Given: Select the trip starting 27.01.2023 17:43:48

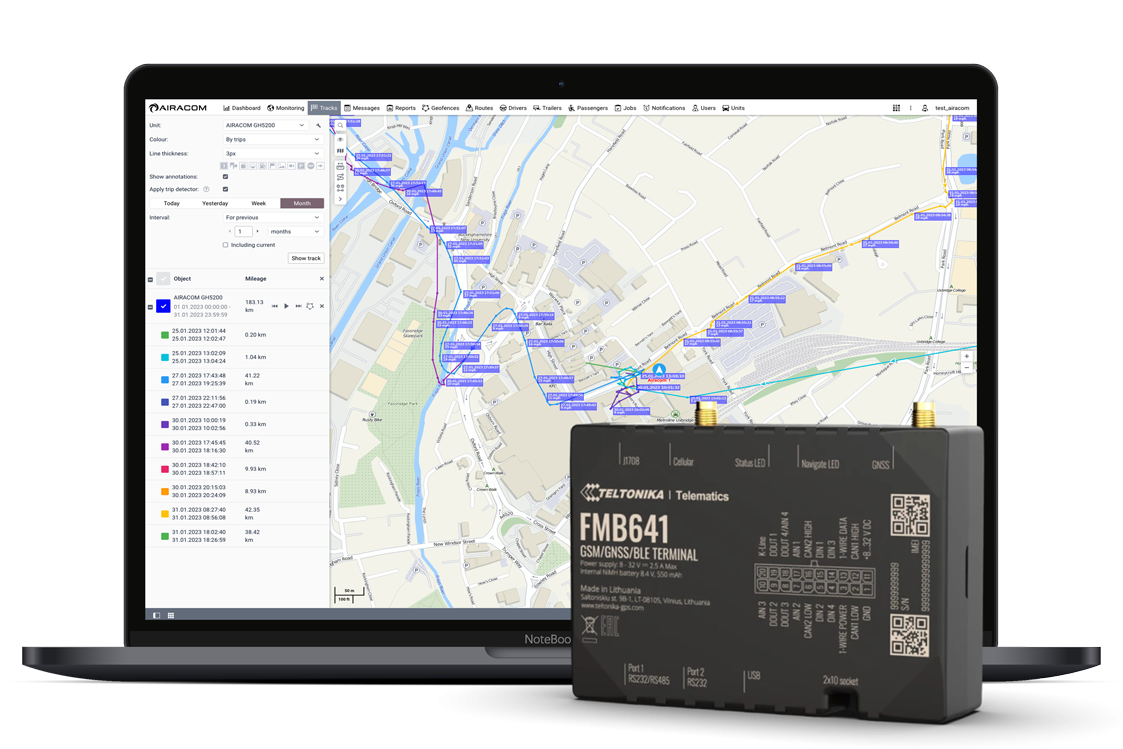Looking at the screenshot, I should point(237,380).
